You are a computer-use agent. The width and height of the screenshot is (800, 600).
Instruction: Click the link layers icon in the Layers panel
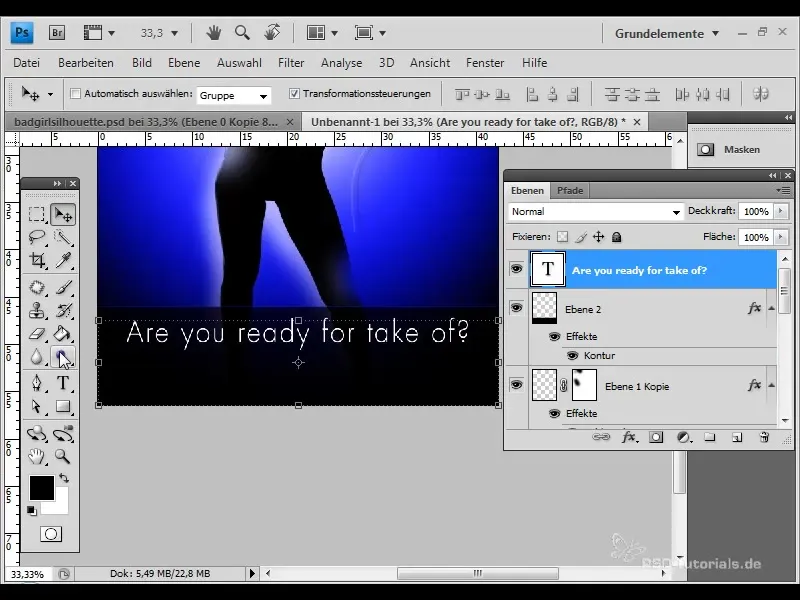pos(601,437)
